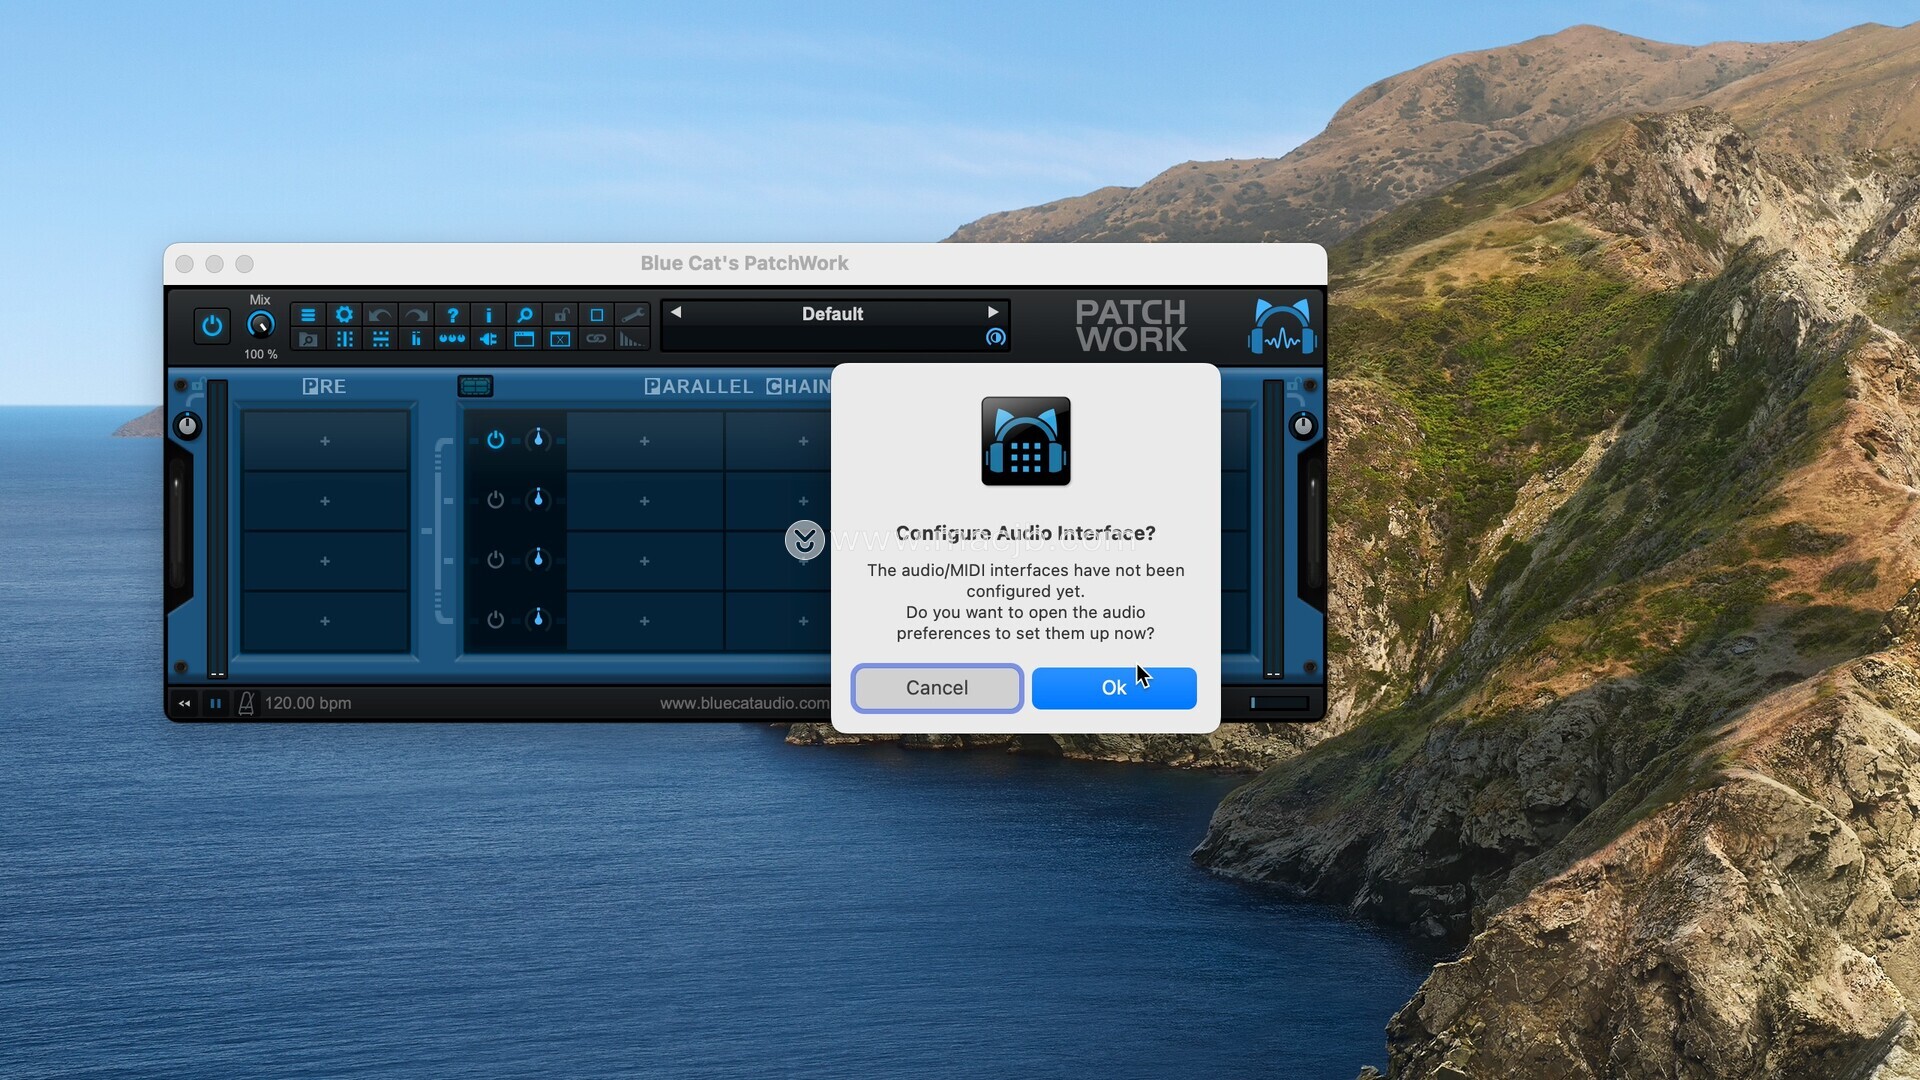
Task: Toggle power for first parallel chain
Action: [x=495, y=440]
